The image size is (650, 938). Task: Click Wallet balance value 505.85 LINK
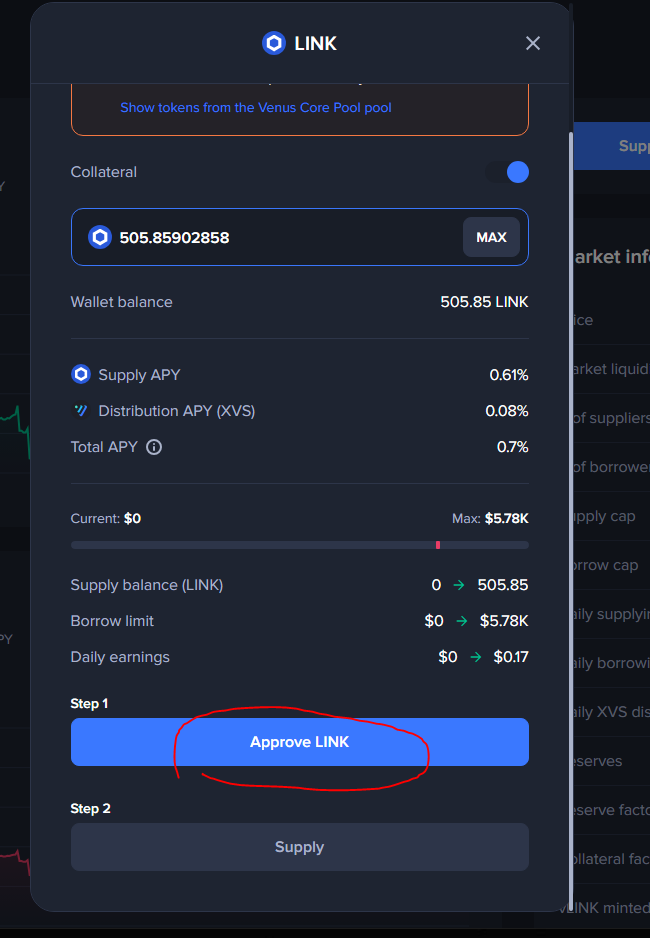click(484, 302)
